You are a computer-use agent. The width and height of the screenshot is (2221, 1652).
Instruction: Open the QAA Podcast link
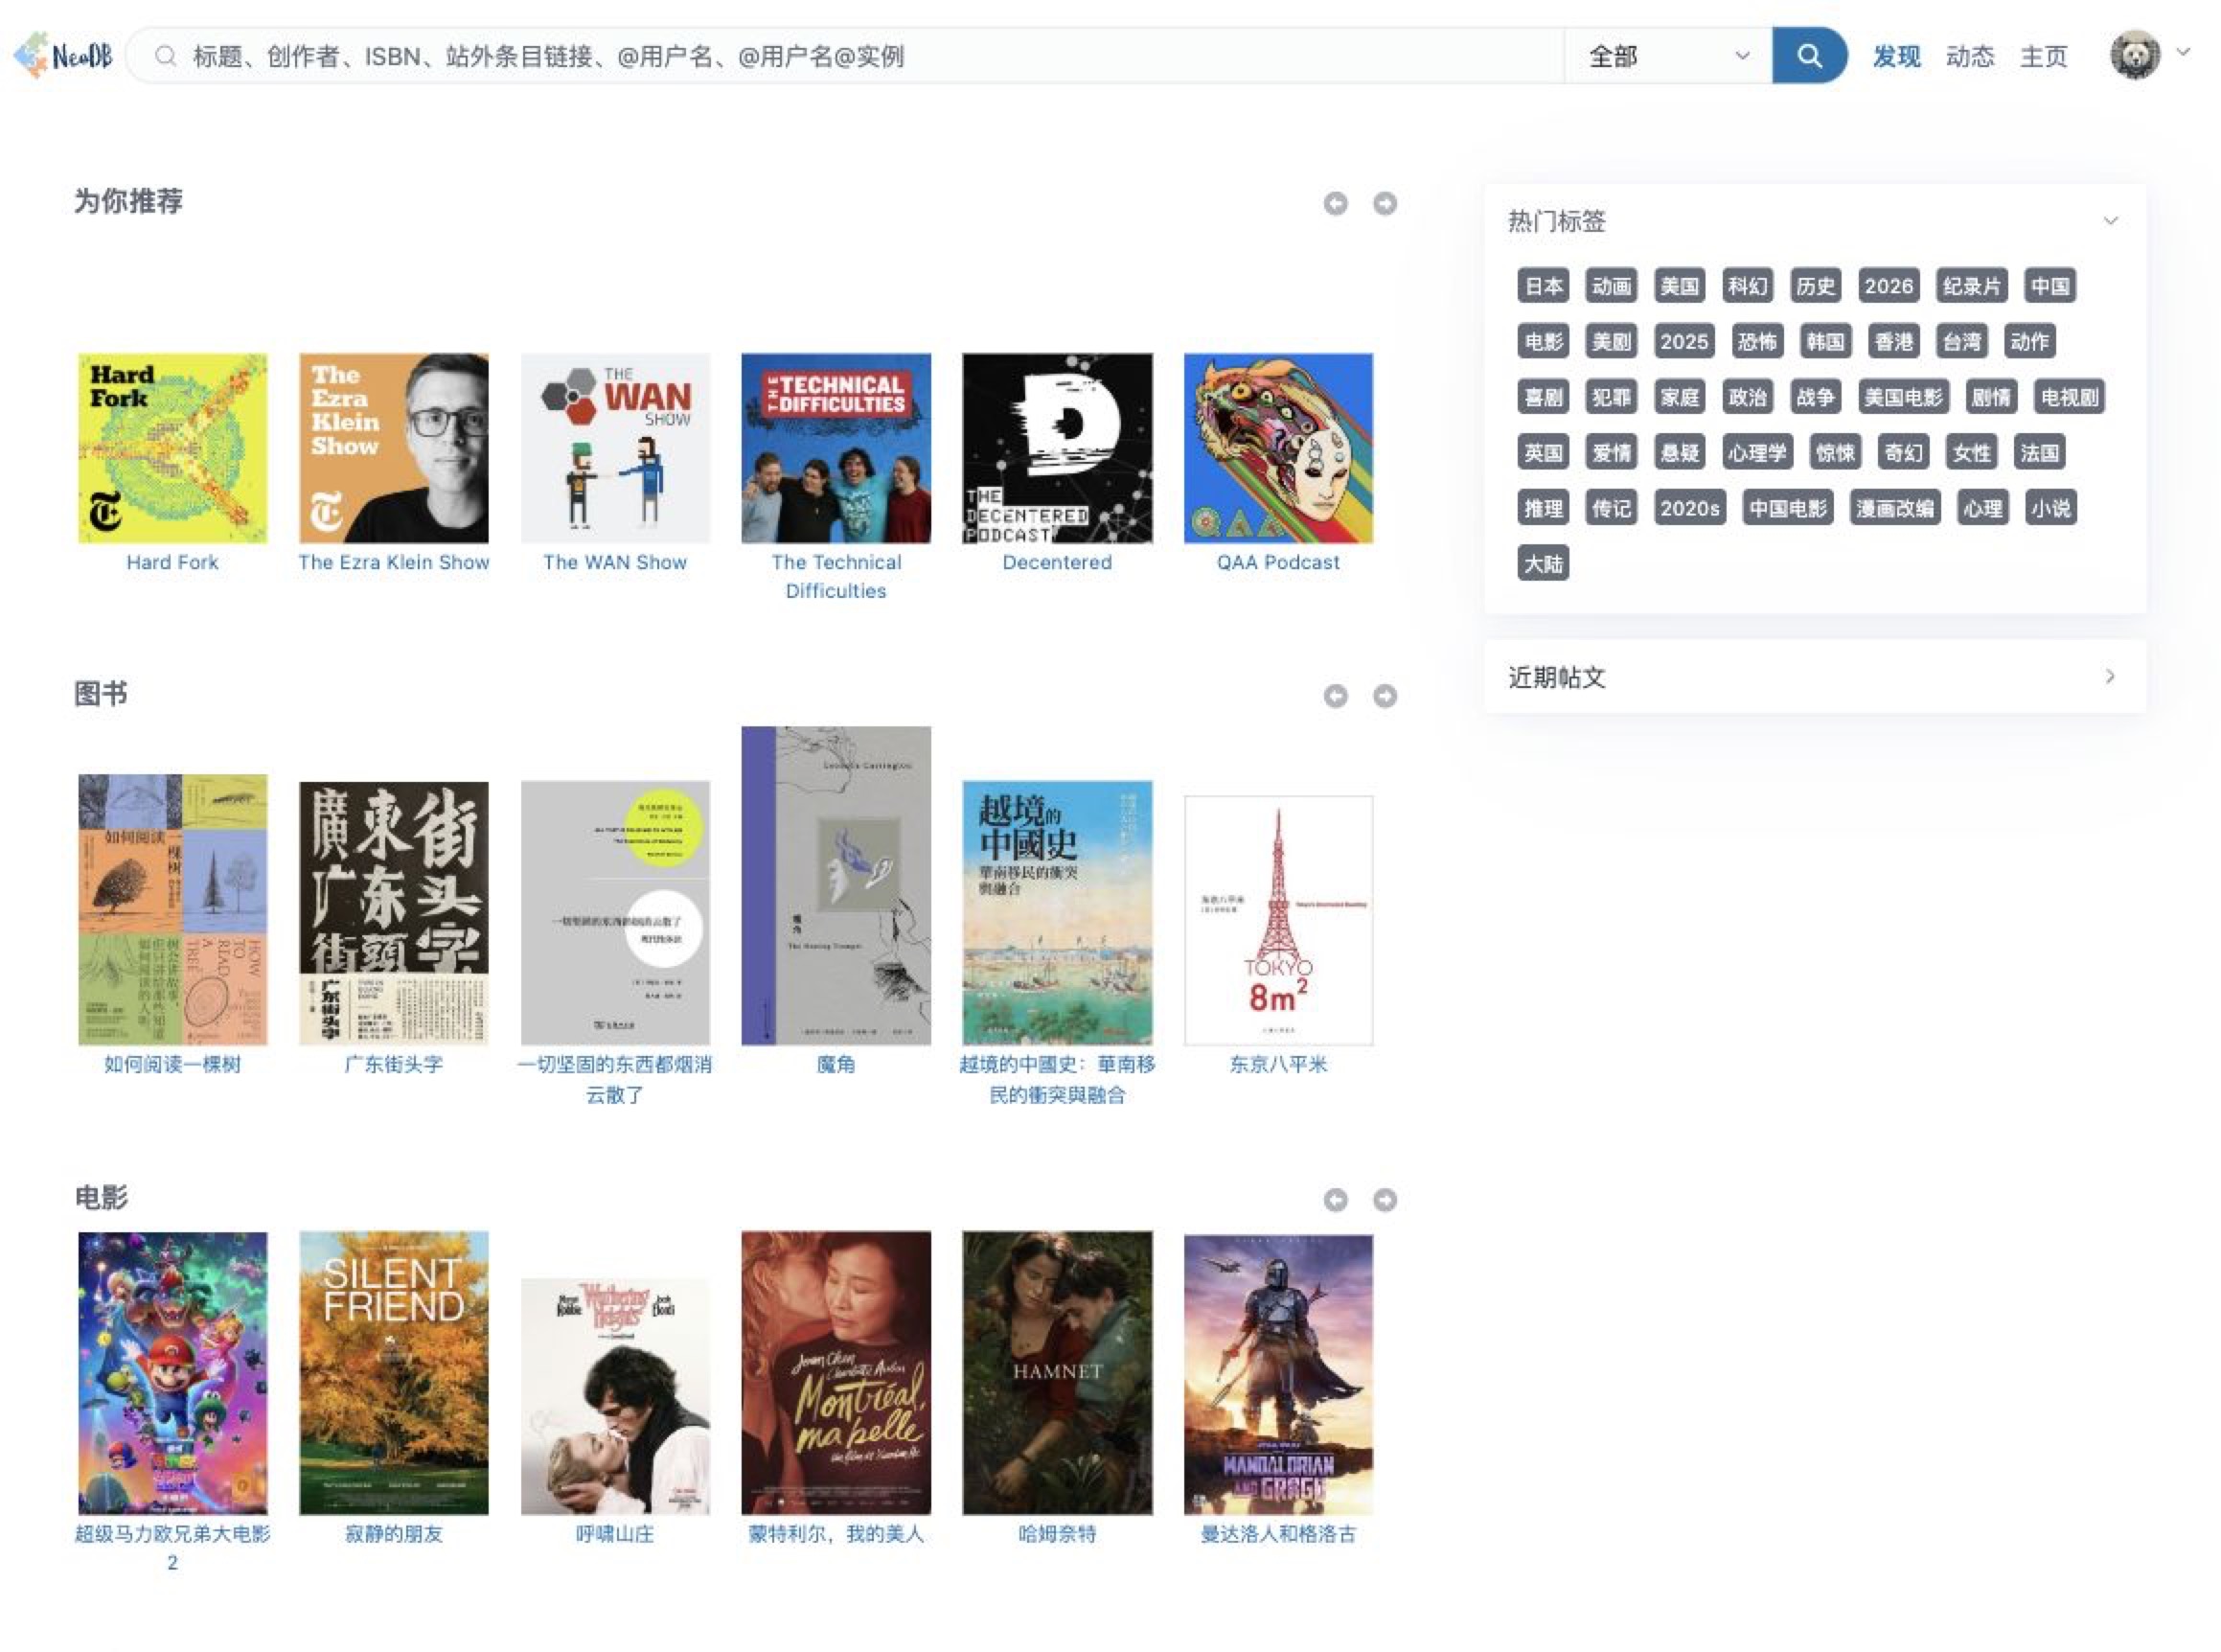[1278, 562]
